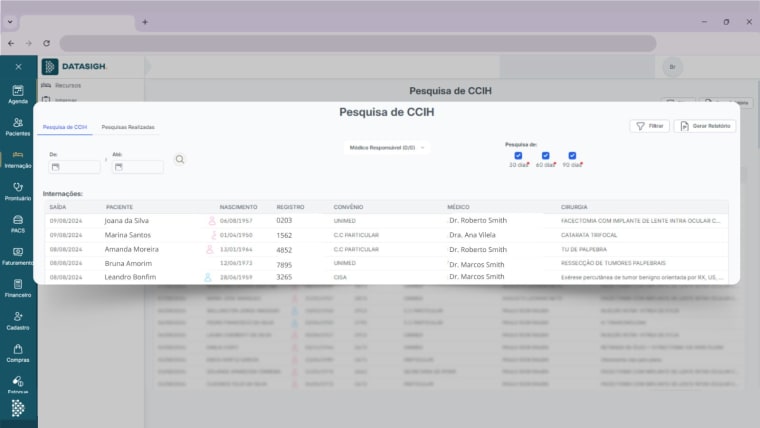The height and width of the screenshot is (428, 760).
Task: Click Leandro Bonfim gender icon
Action: (x=207, y=277)
